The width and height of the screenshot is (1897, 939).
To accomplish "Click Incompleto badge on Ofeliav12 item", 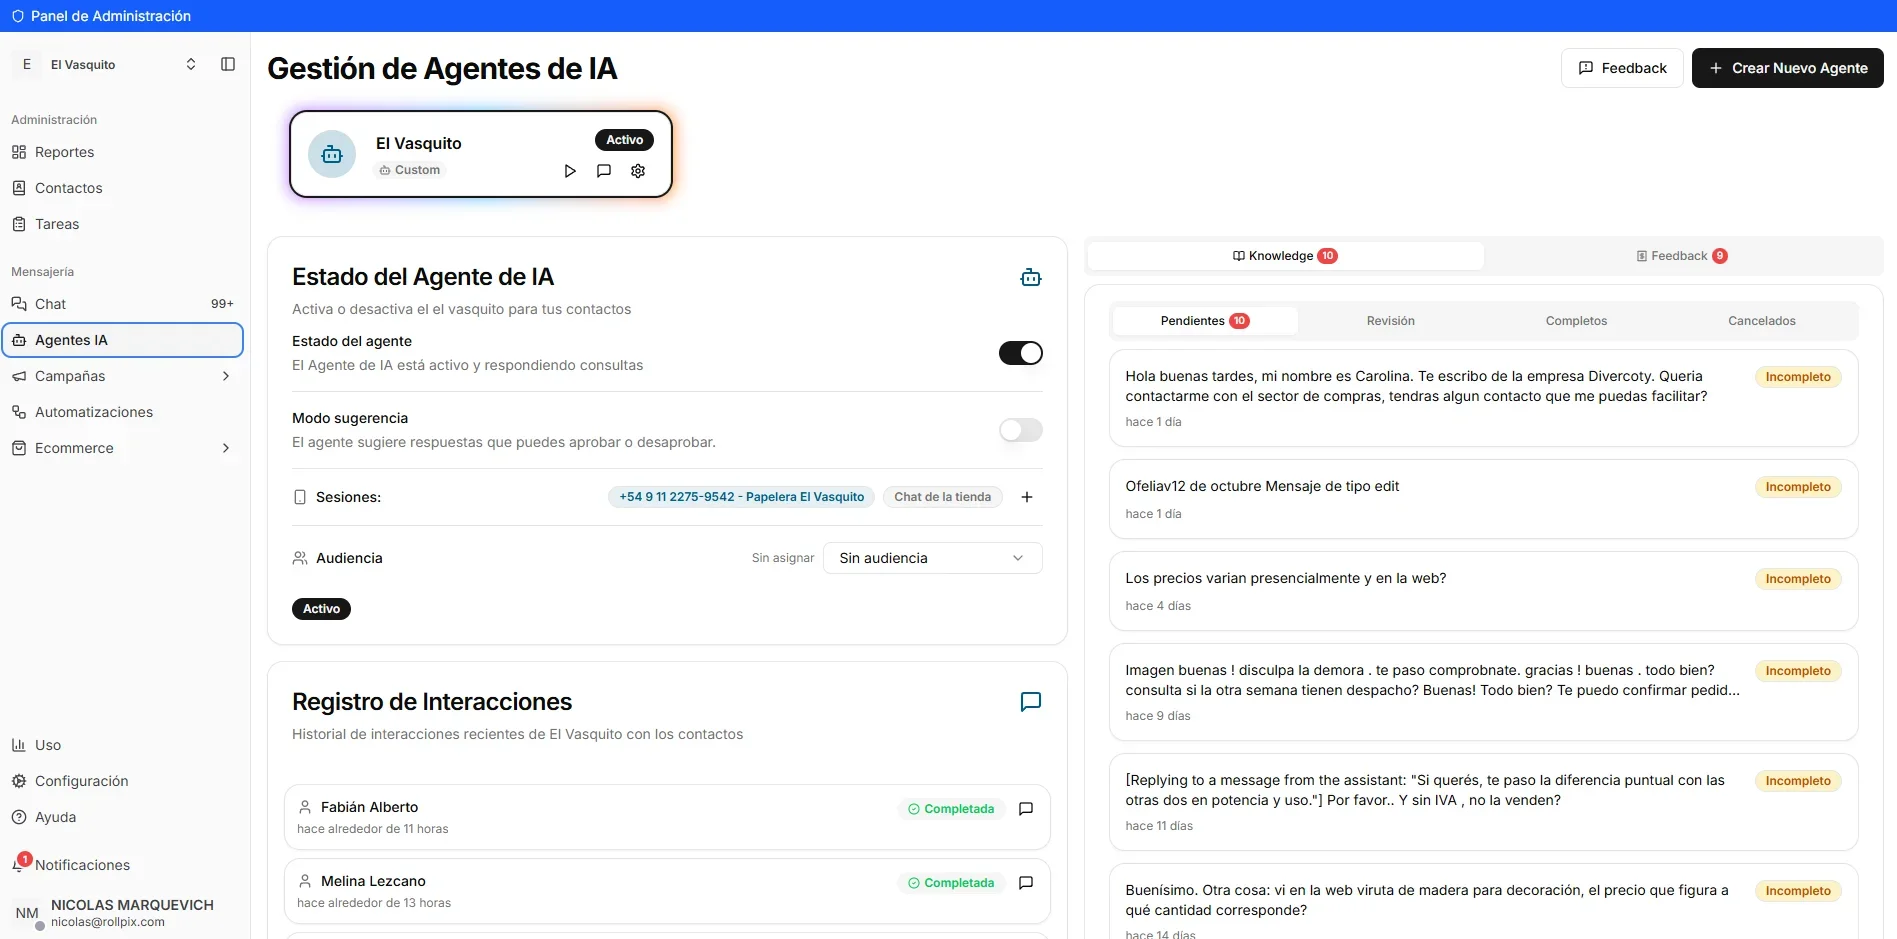I will (x=1797, y=487).
